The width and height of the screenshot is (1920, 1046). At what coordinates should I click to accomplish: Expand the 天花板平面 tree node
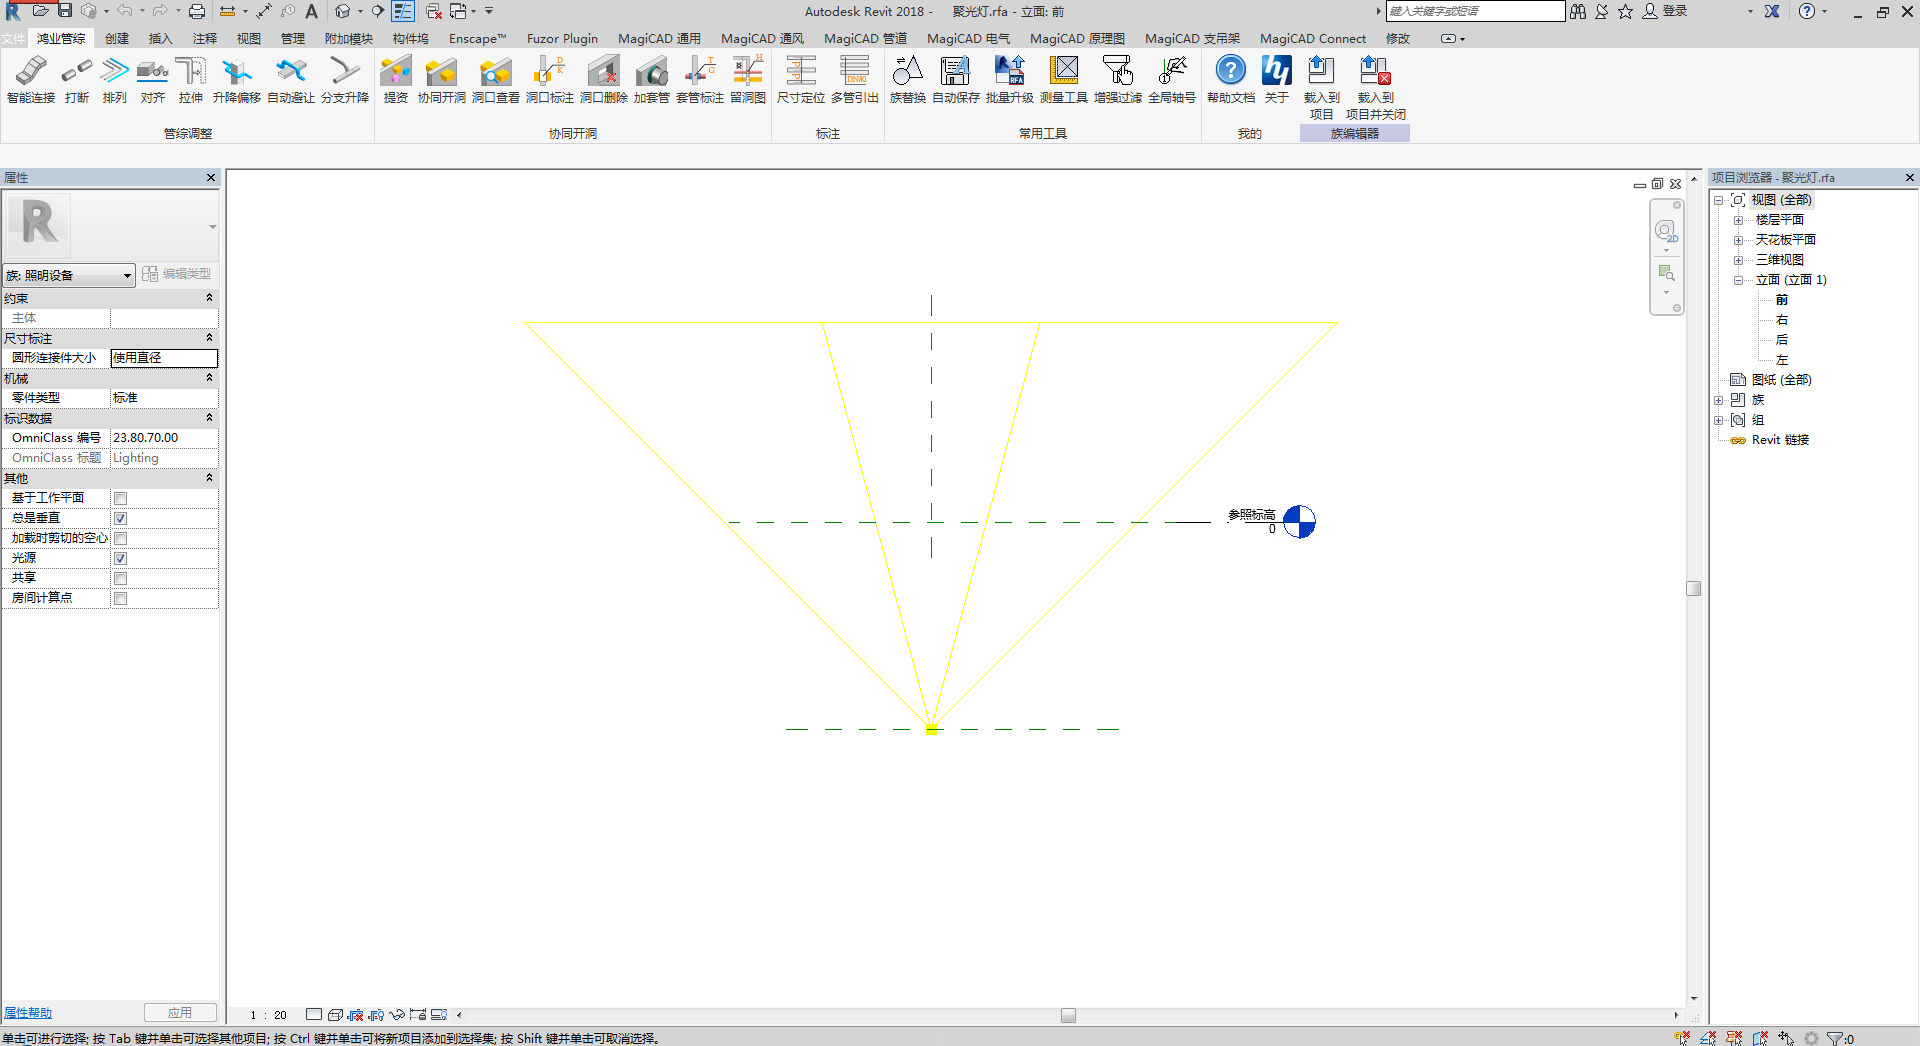1738,240
